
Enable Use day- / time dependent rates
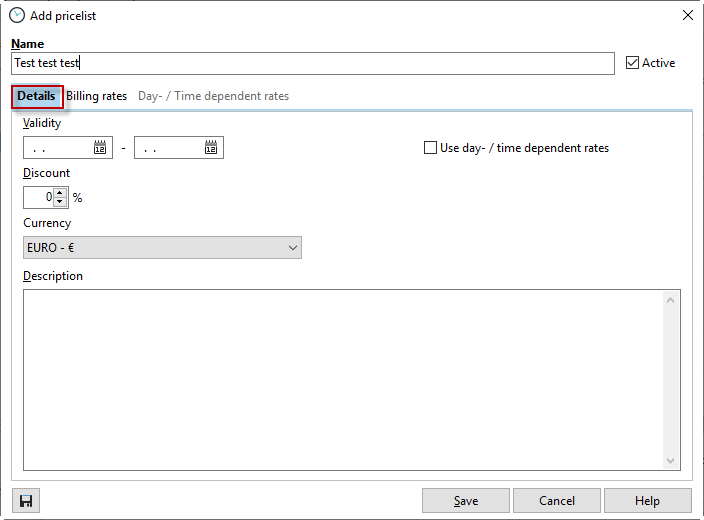pyautogui.click(x=430, y=148)
